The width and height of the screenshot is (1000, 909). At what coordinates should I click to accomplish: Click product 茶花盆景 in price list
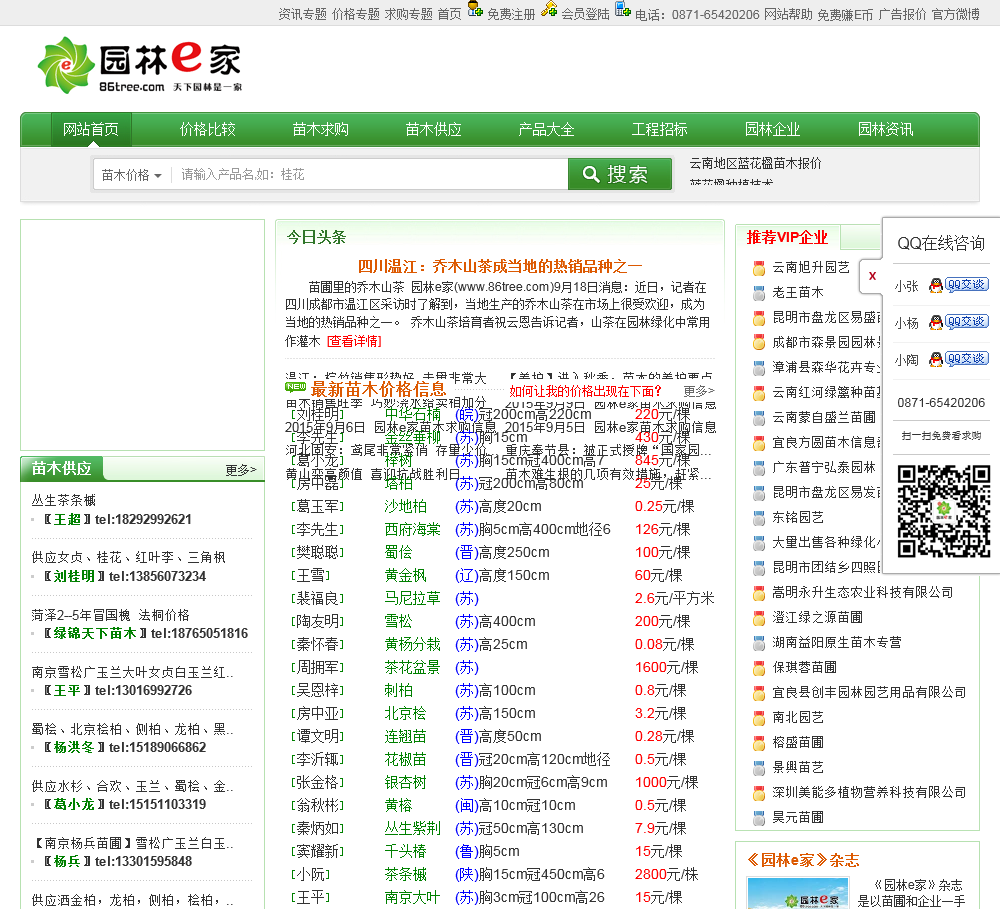[x=412, y=667]
